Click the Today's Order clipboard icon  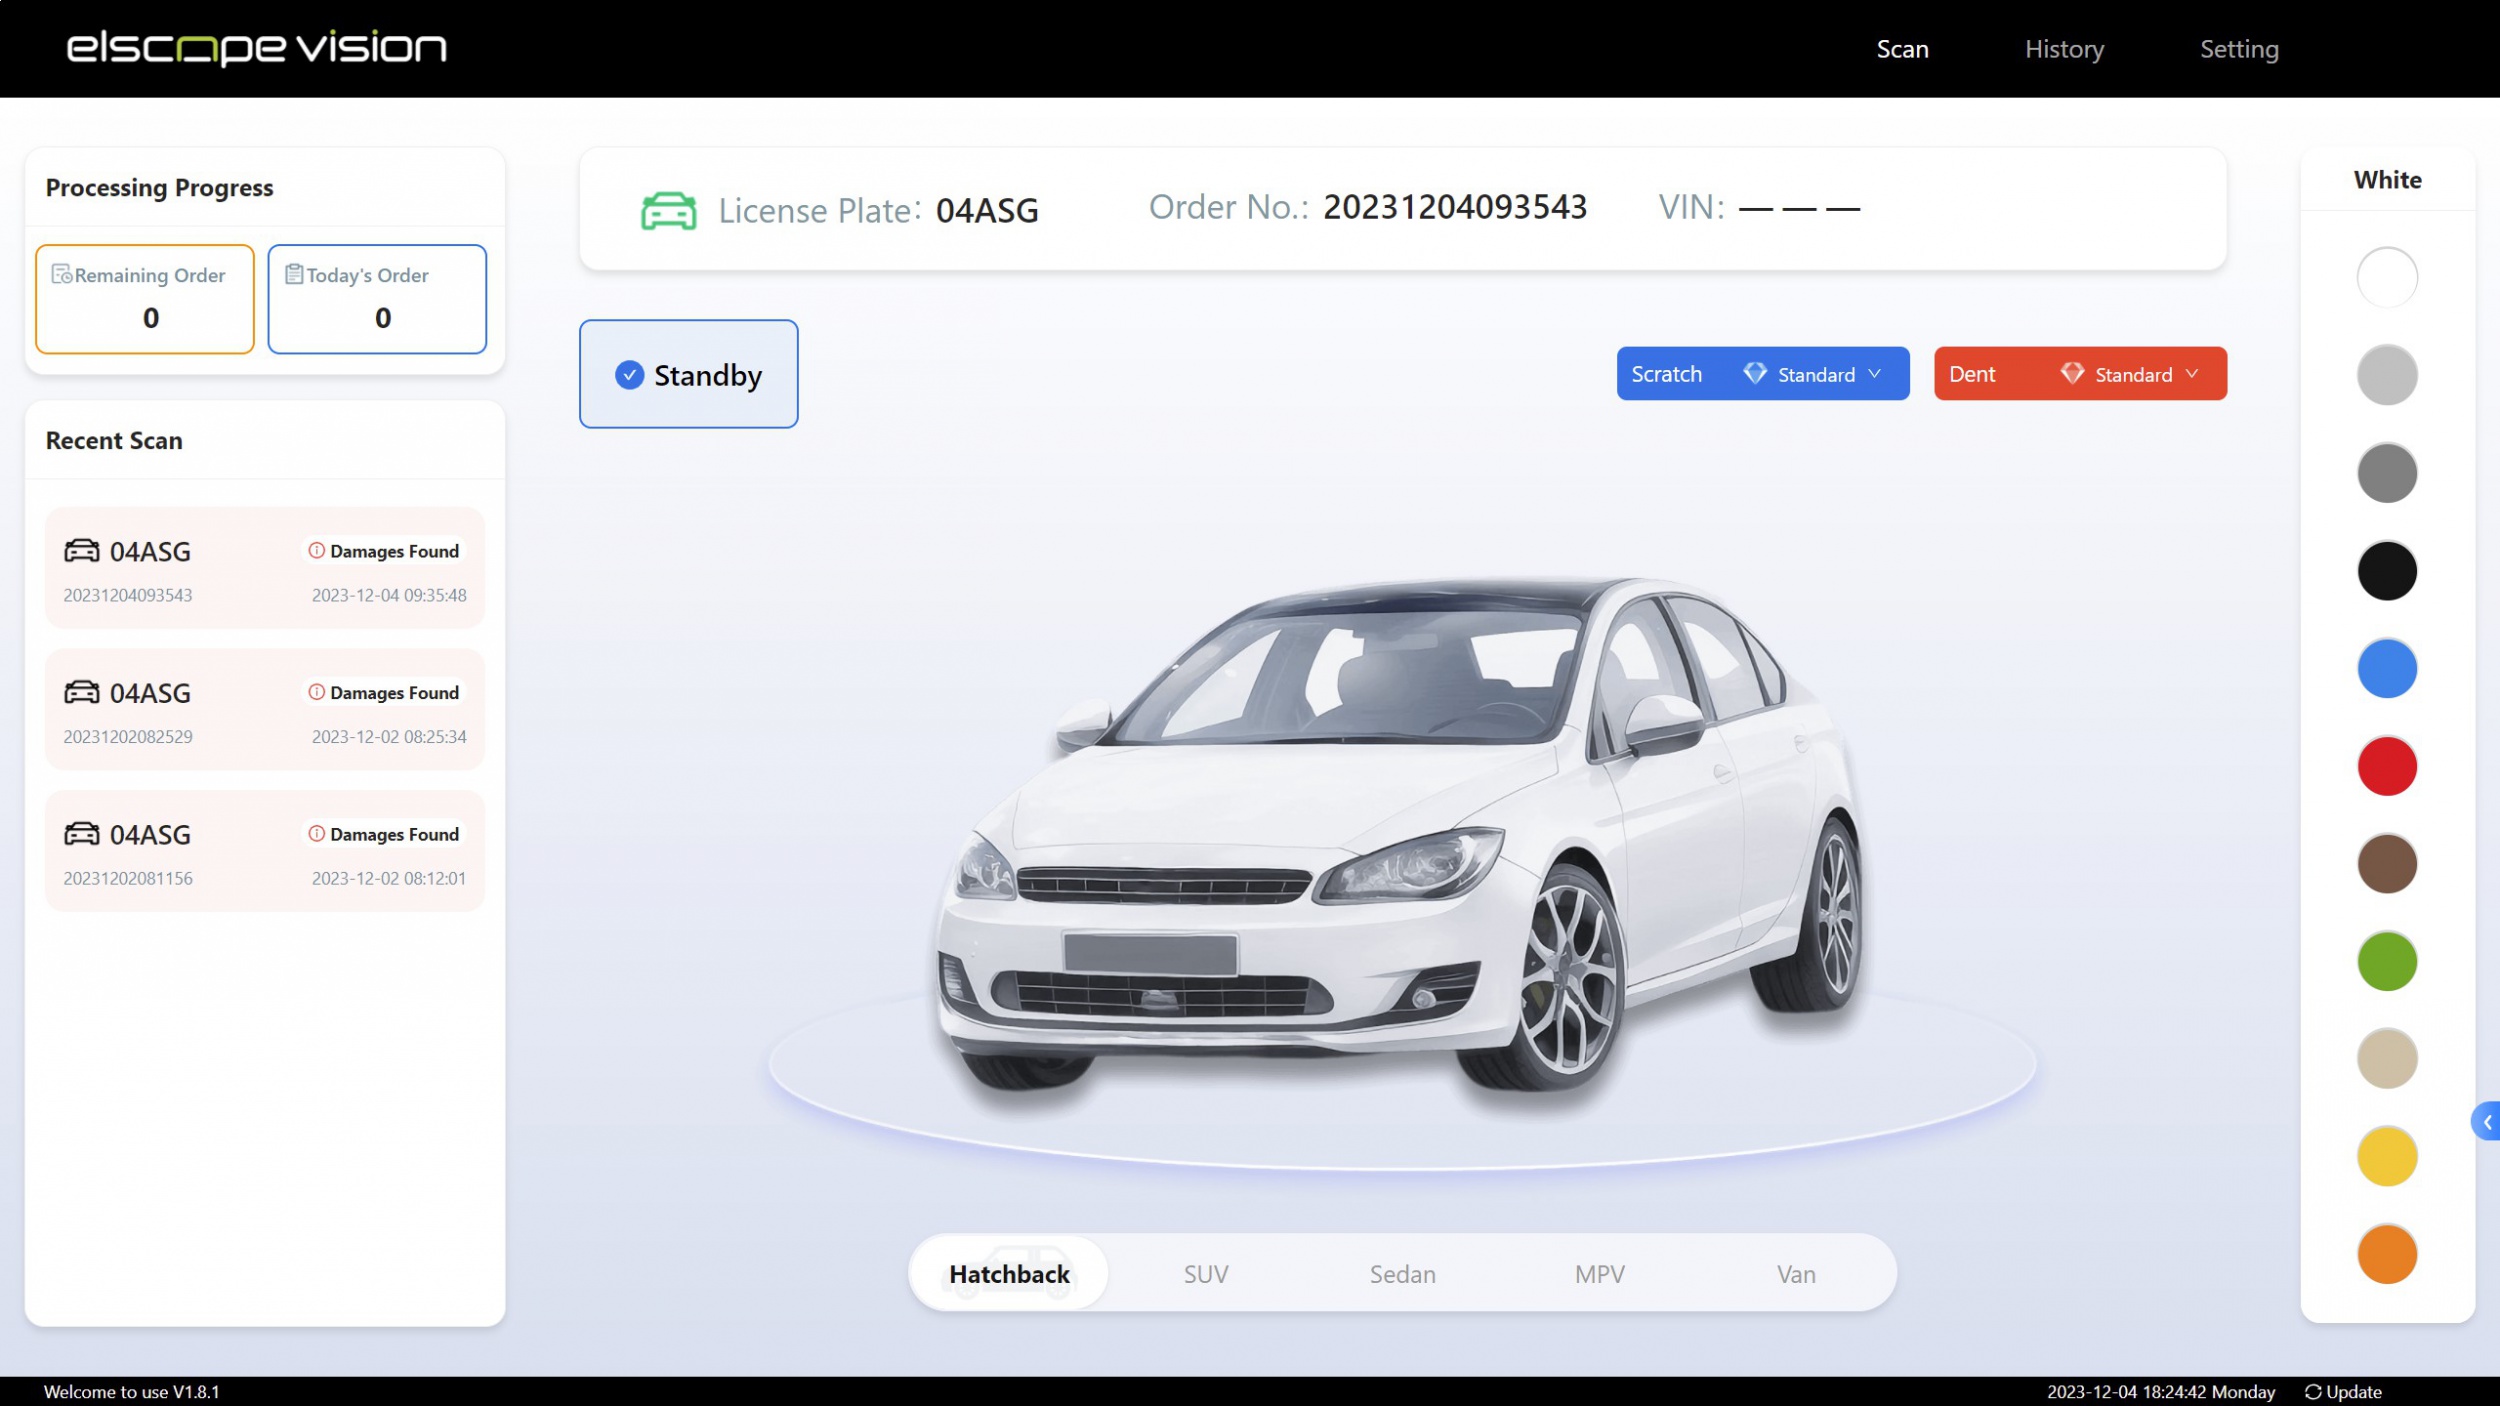coord(295,272)
